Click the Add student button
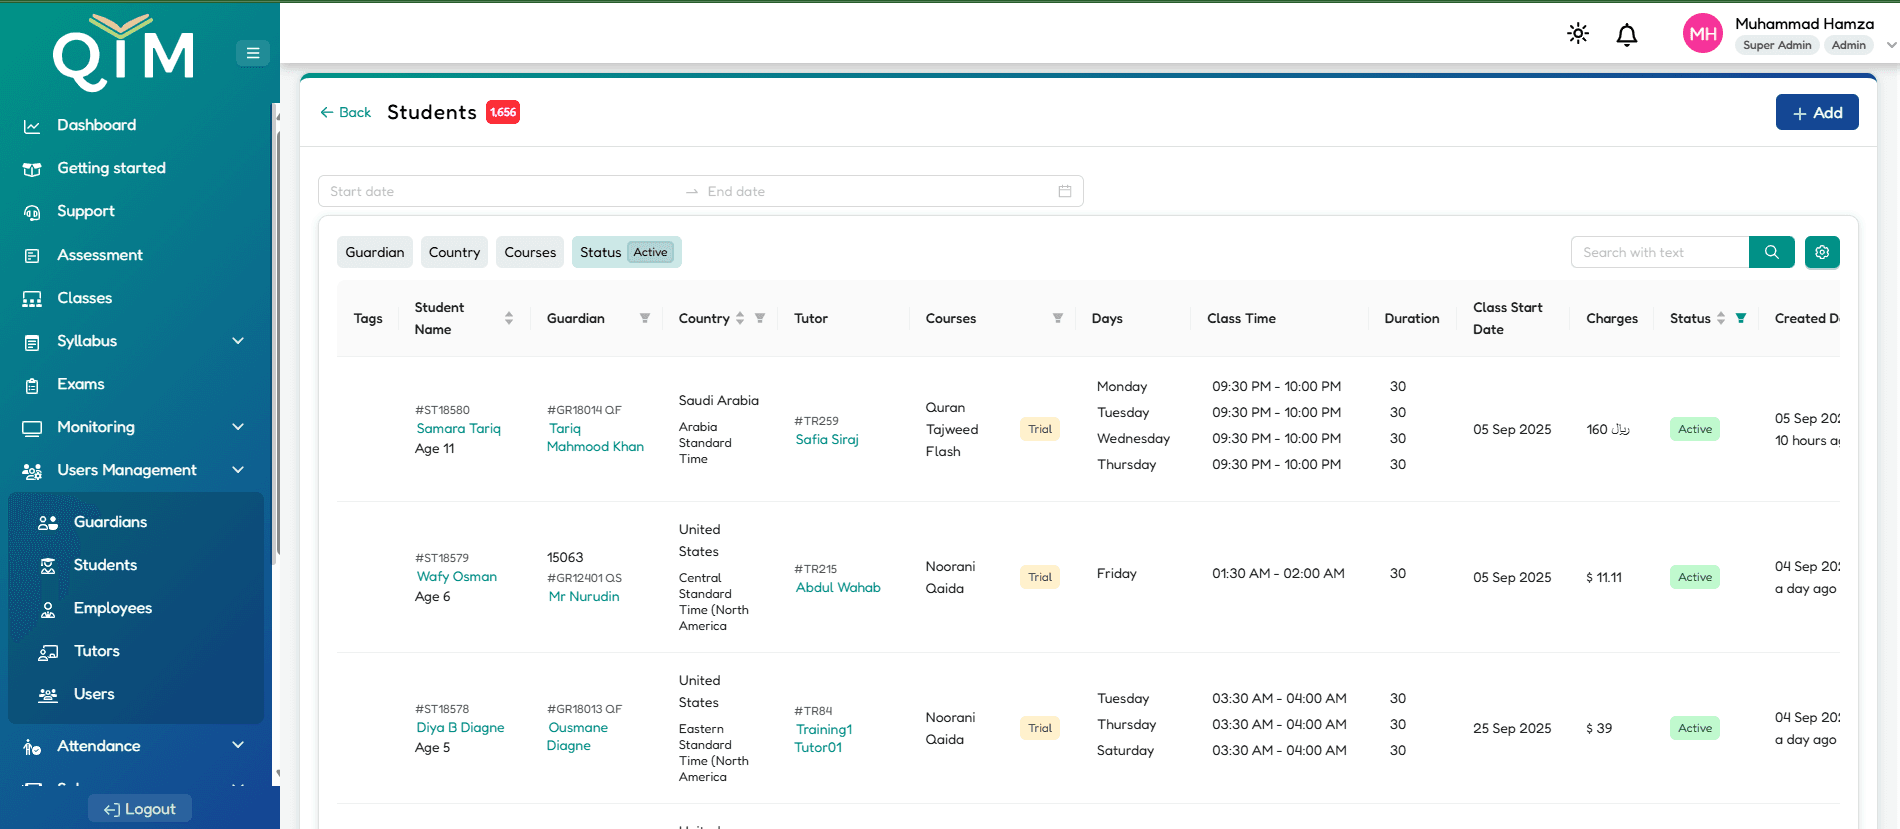This screenshot has width=1900, height=829. (1816, 113)
